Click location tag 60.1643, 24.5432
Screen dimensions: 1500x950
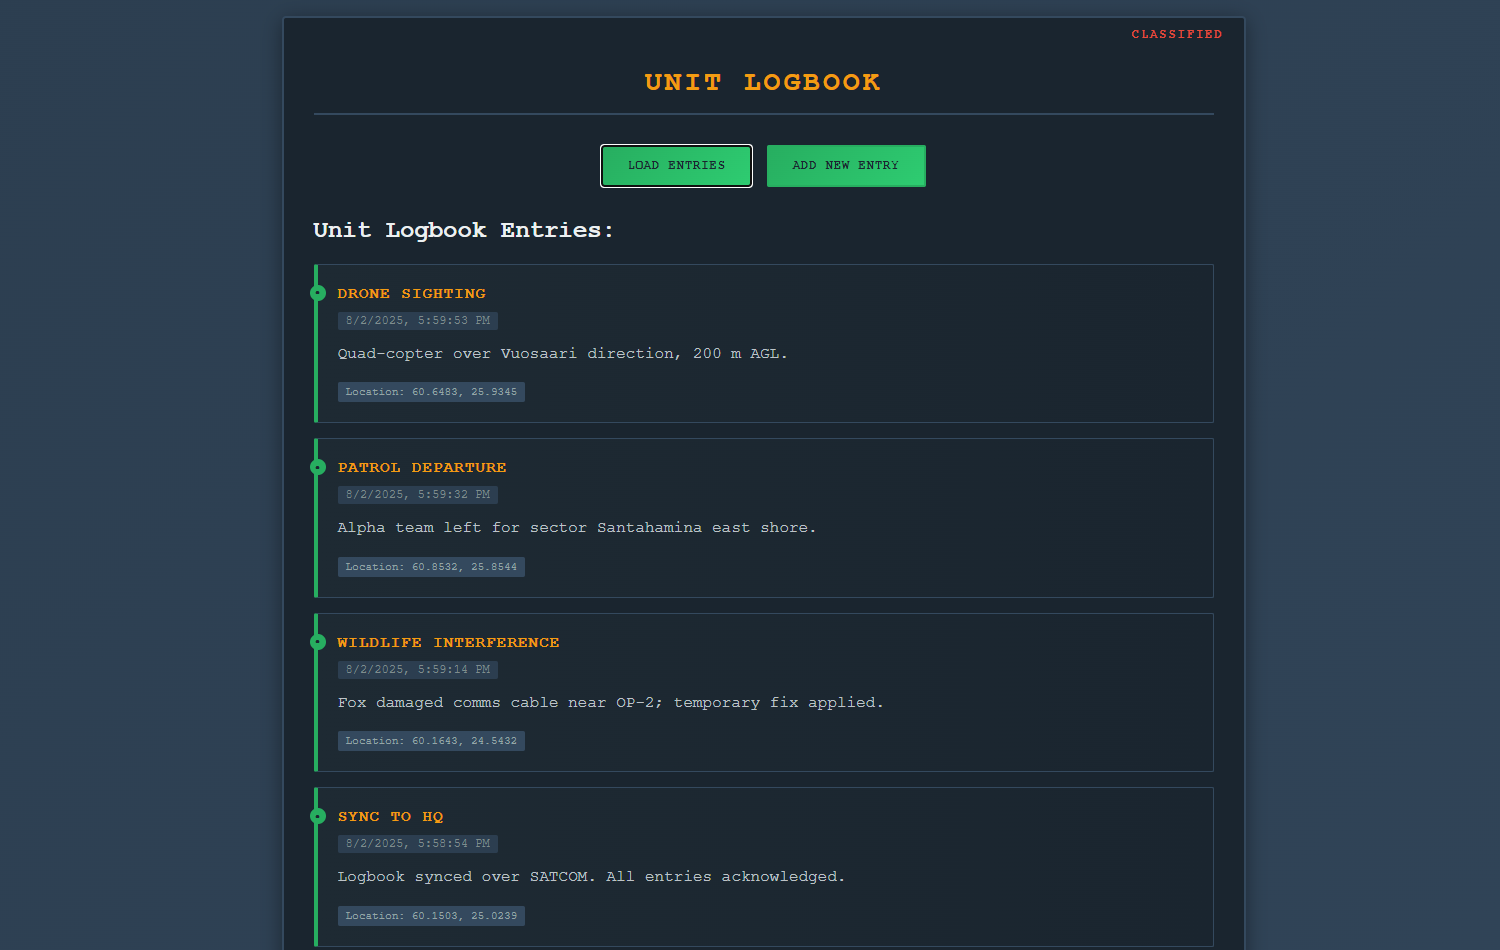[431, 741]
